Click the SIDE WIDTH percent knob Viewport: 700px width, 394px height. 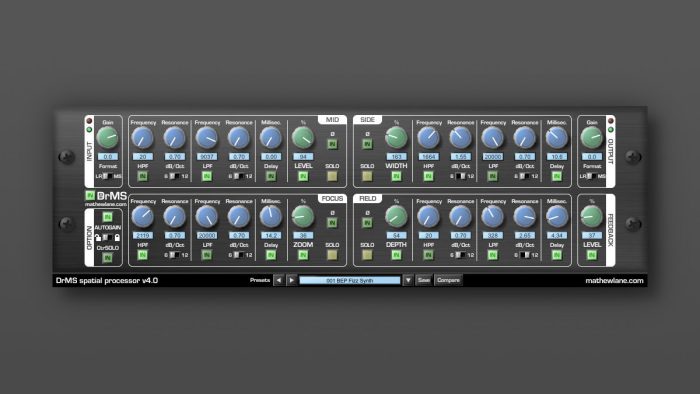396,138
